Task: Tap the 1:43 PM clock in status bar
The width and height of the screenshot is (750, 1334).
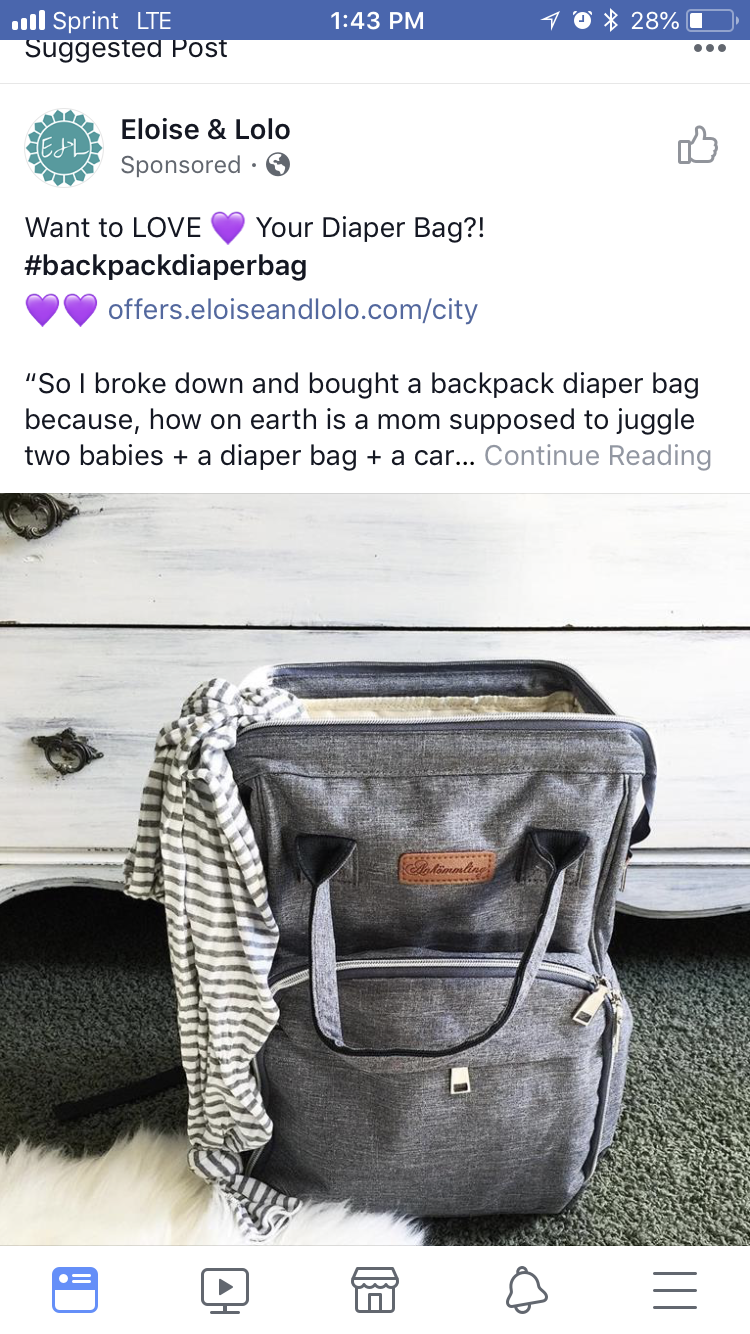Action: click(376, 20)
